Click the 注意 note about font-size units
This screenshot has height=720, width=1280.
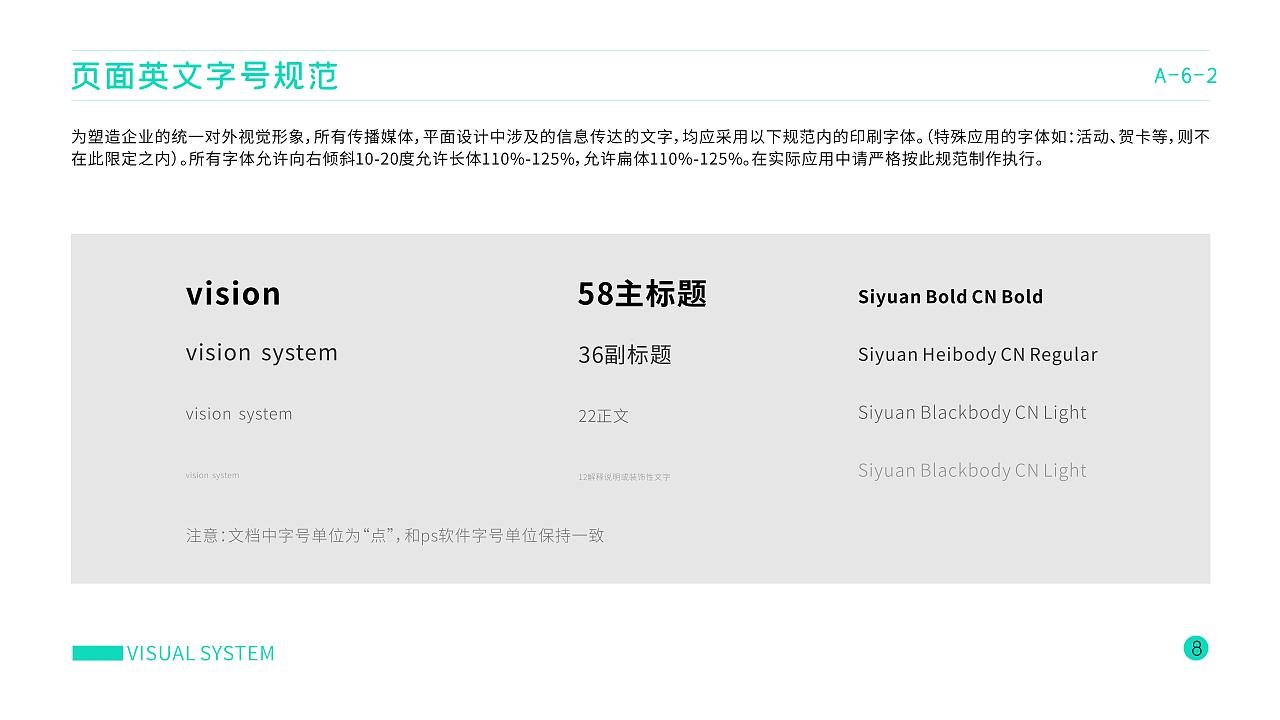(x=395, y=536)
